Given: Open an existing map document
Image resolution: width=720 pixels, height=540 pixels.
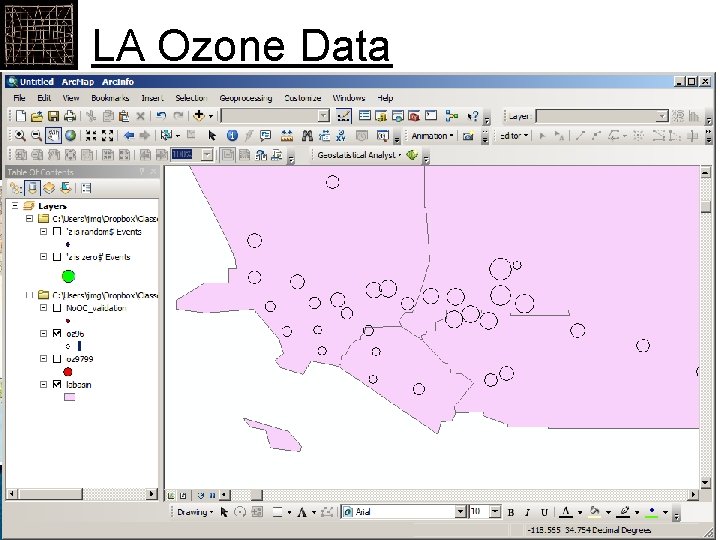Looking at the screenshot, I should (37, 116).
